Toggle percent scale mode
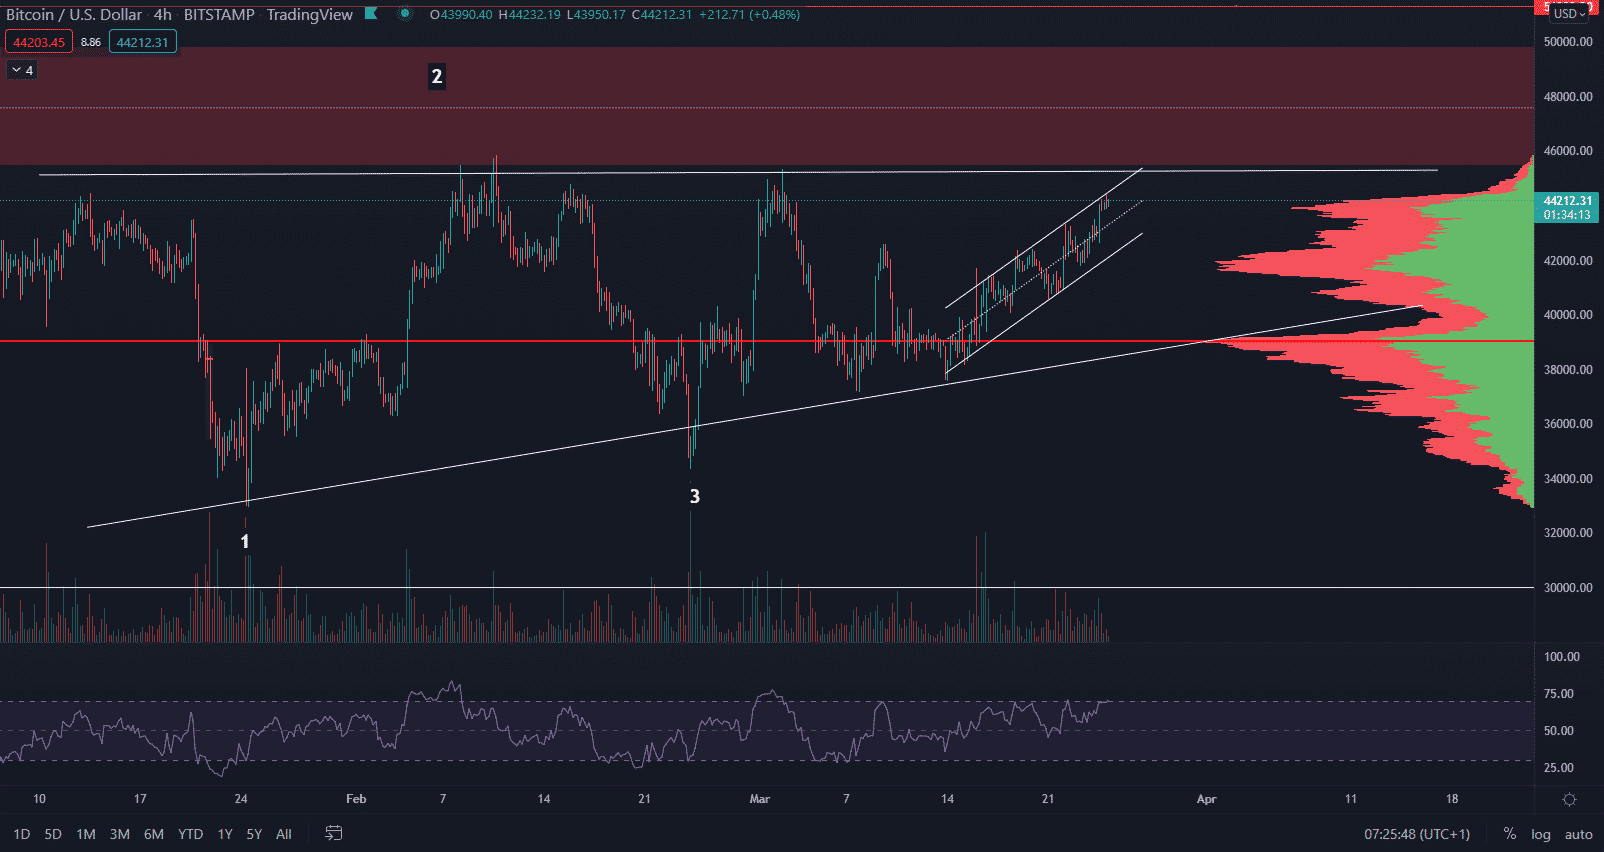Image resolution: width=1604 pixels, height=852 pixels. click(1509, 834)
